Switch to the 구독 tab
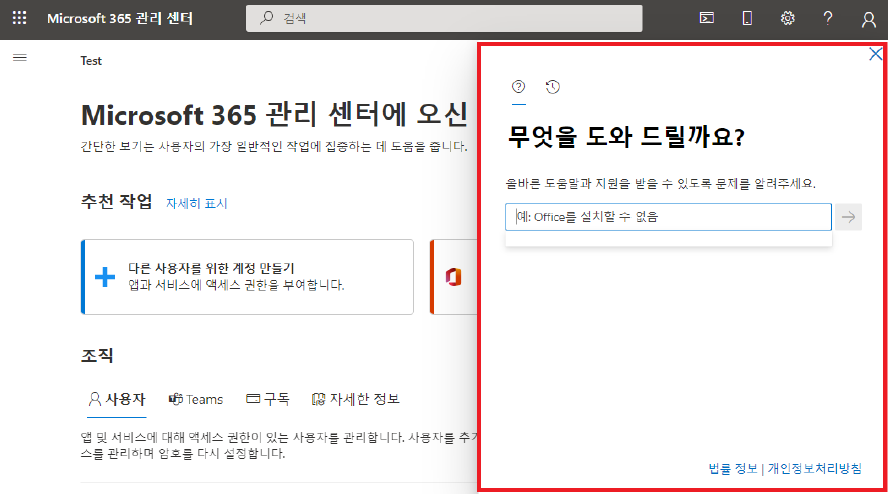The image size is (891, 494). [x=268, y=399]
